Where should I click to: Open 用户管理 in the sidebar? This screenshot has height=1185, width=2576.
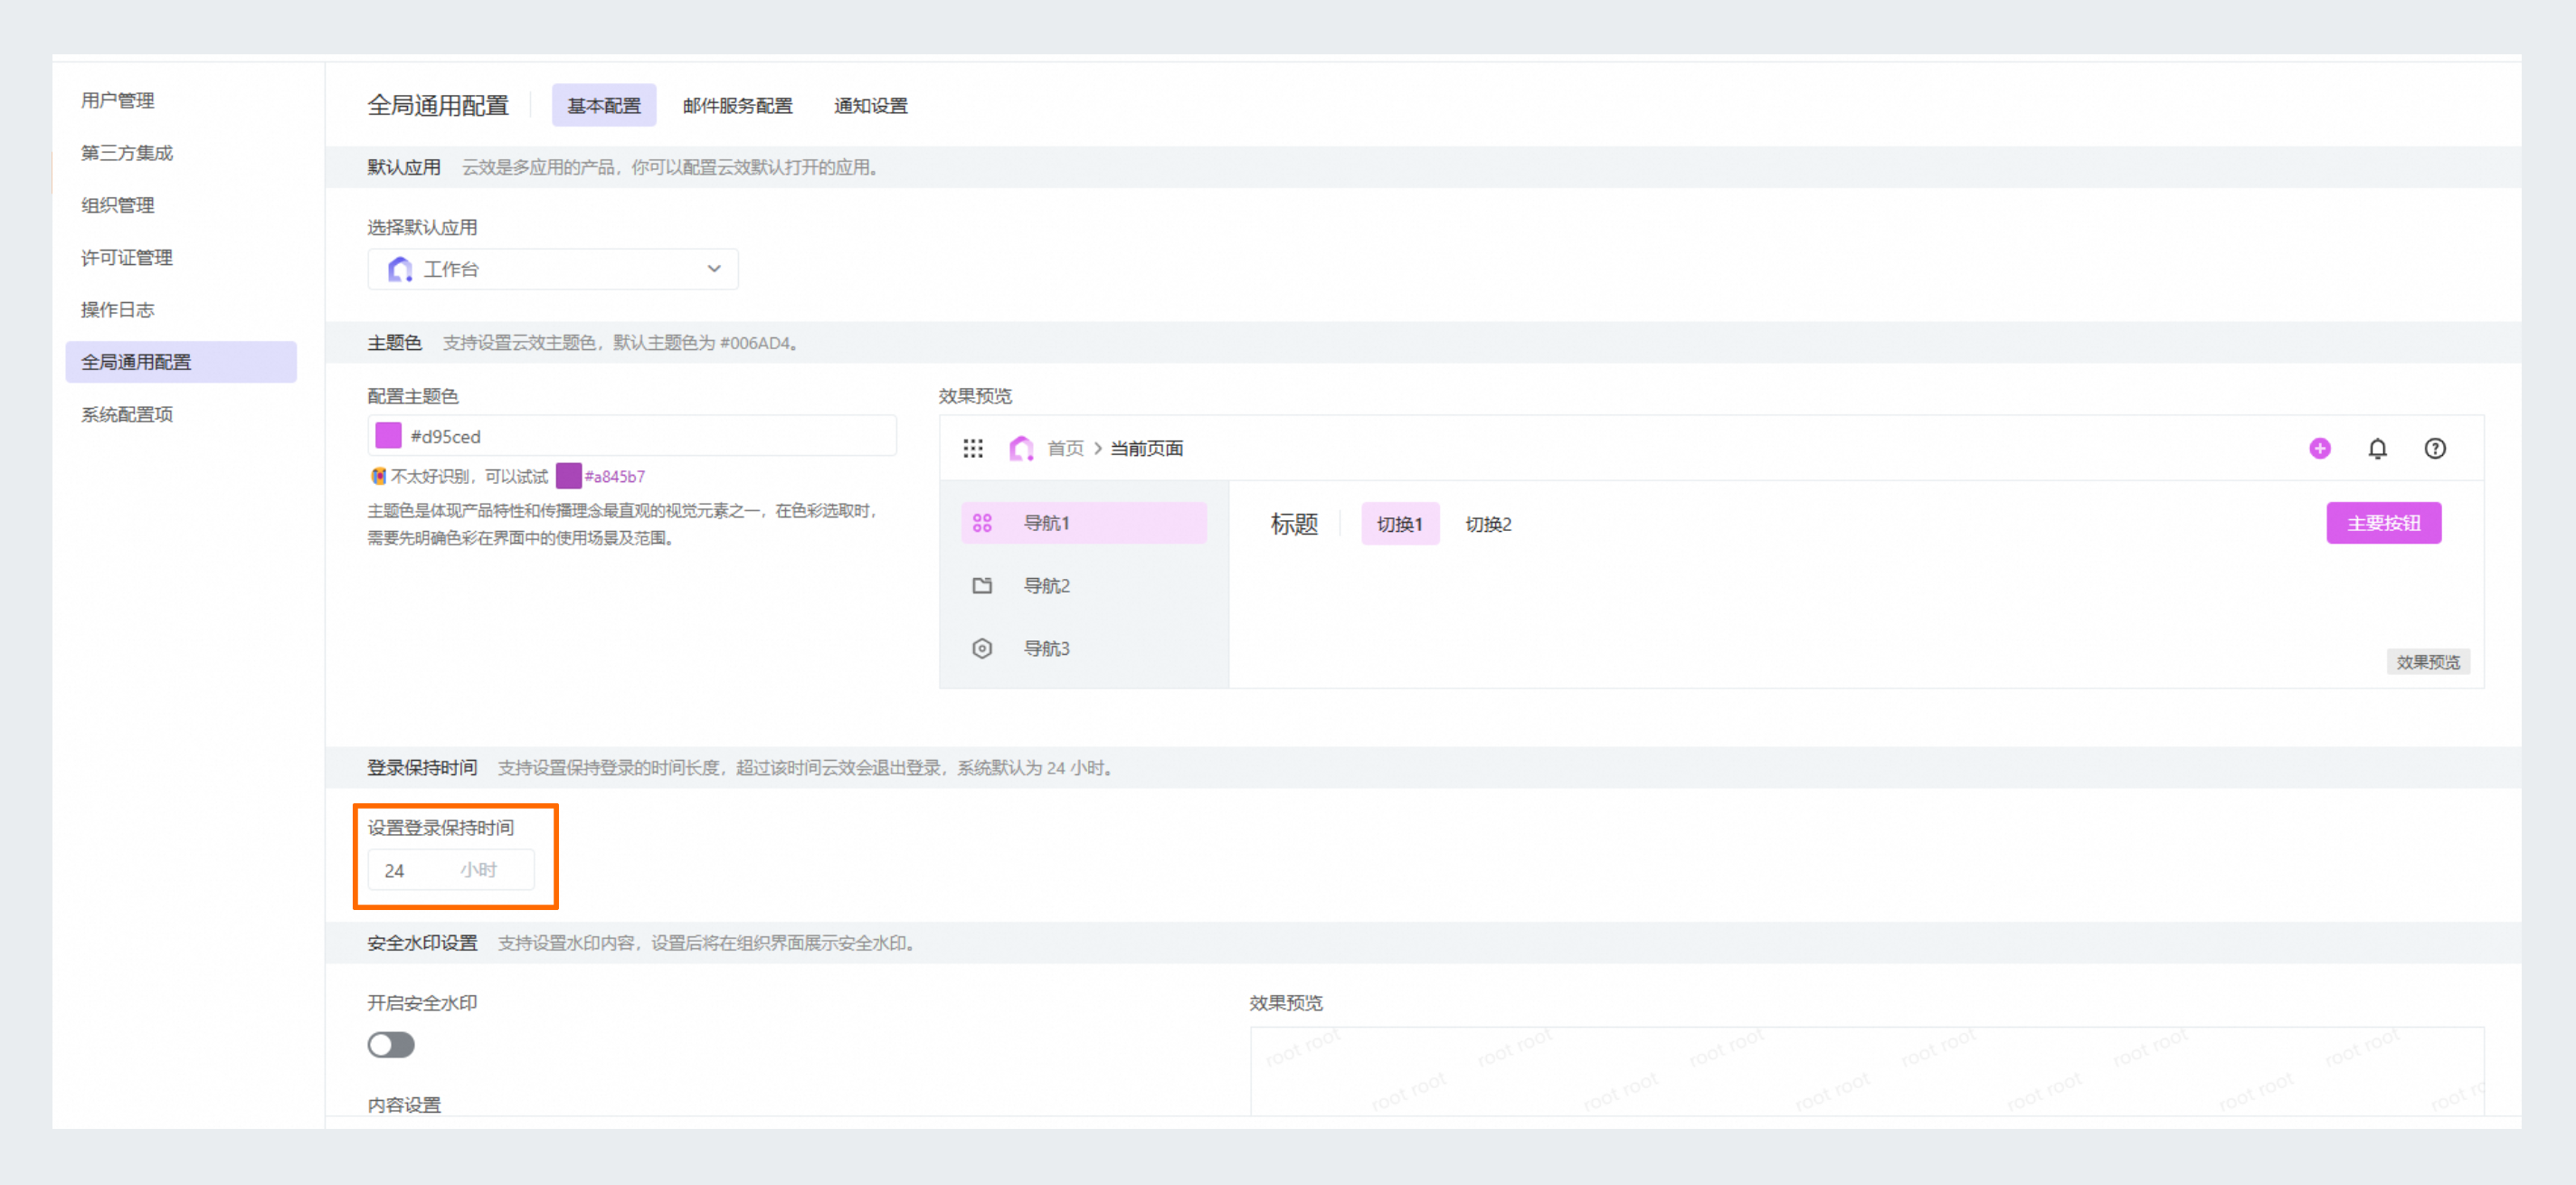[118, 100]
